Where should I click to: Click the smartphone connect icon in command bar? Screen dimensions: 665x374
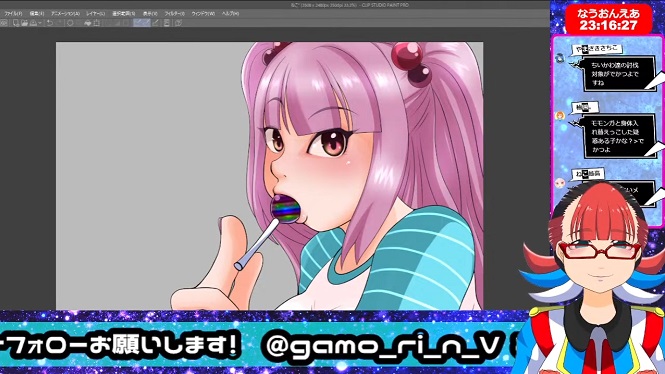167,23
